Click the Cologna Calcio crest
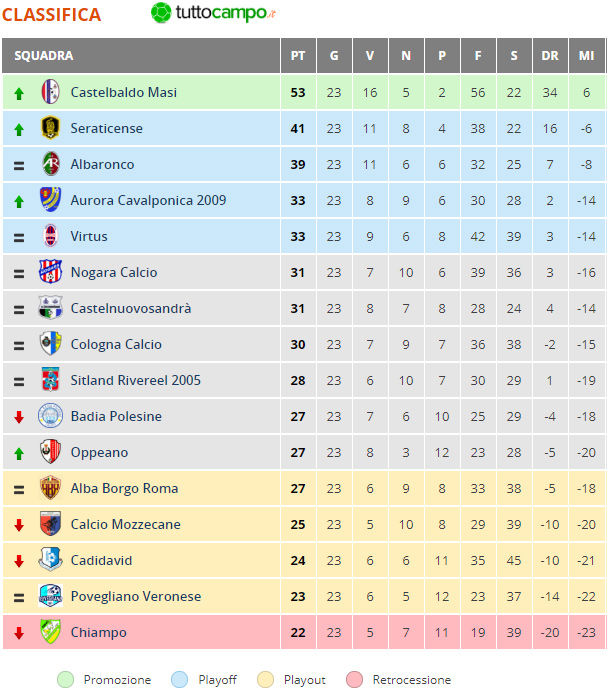This screenshot has height=700, width=607. 50,344
